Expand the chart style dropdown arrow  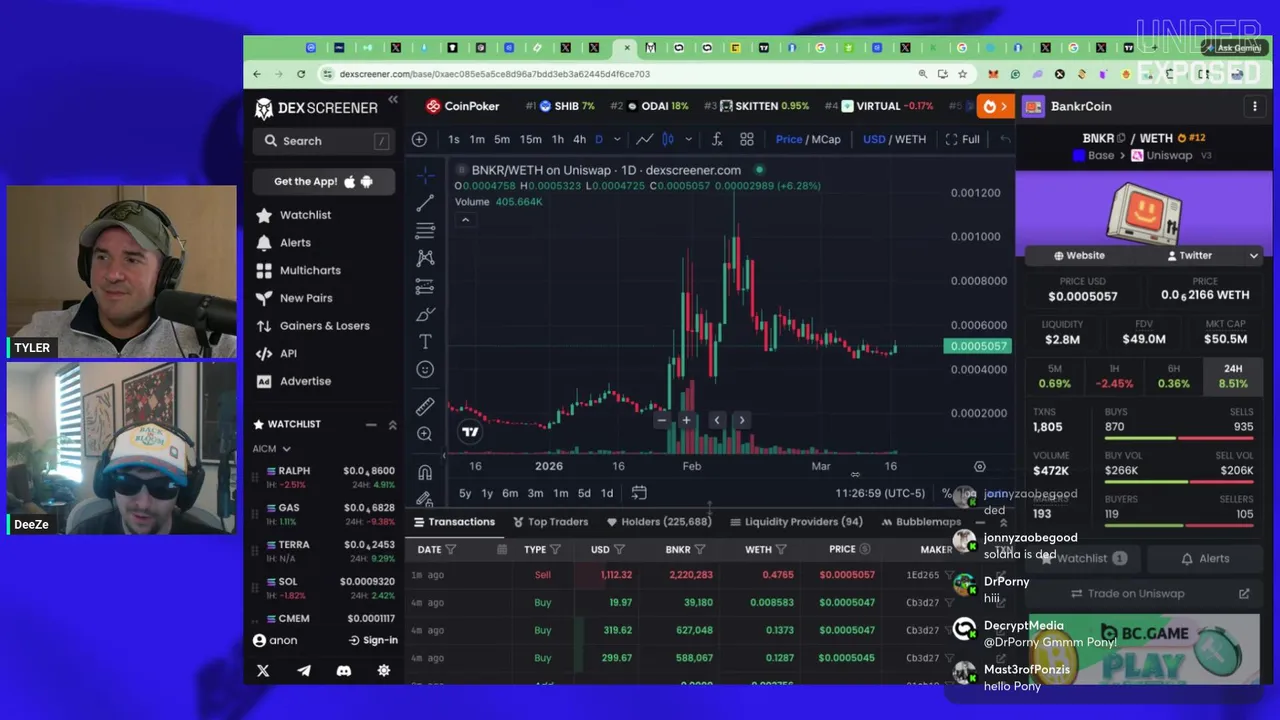point(686,139)
